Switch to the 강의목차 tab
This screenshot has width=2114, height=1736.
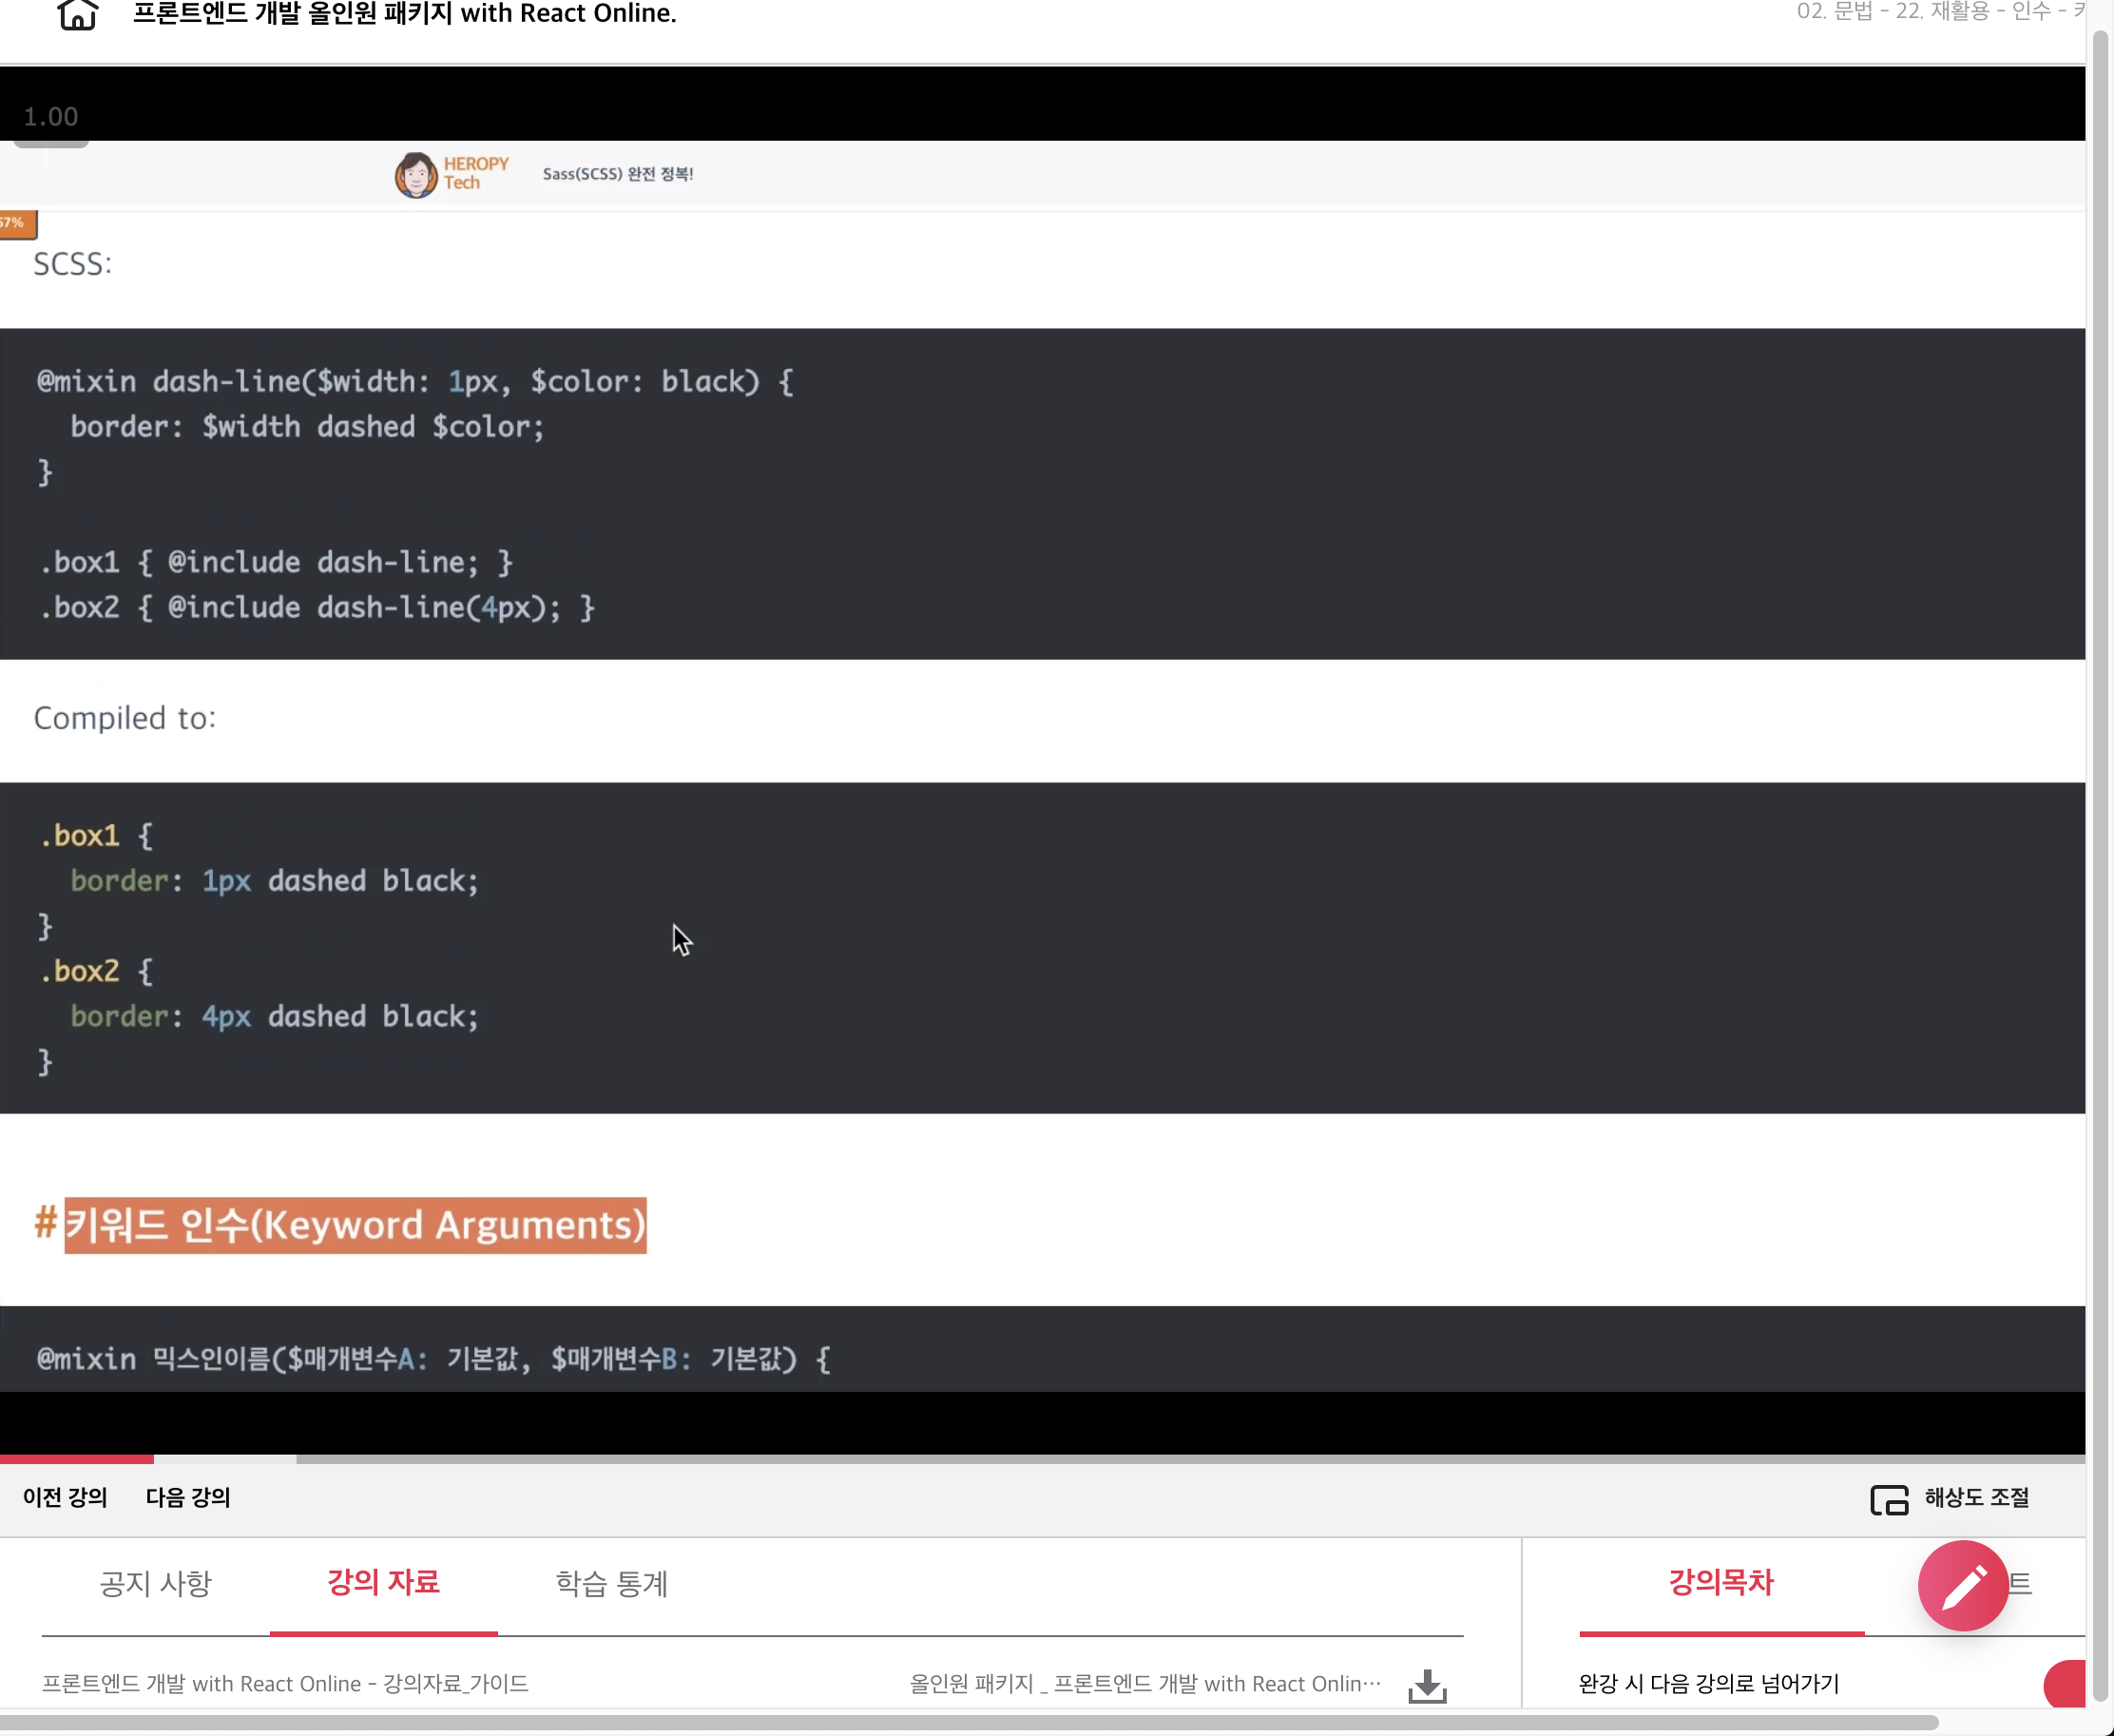click(1720, 1583)
